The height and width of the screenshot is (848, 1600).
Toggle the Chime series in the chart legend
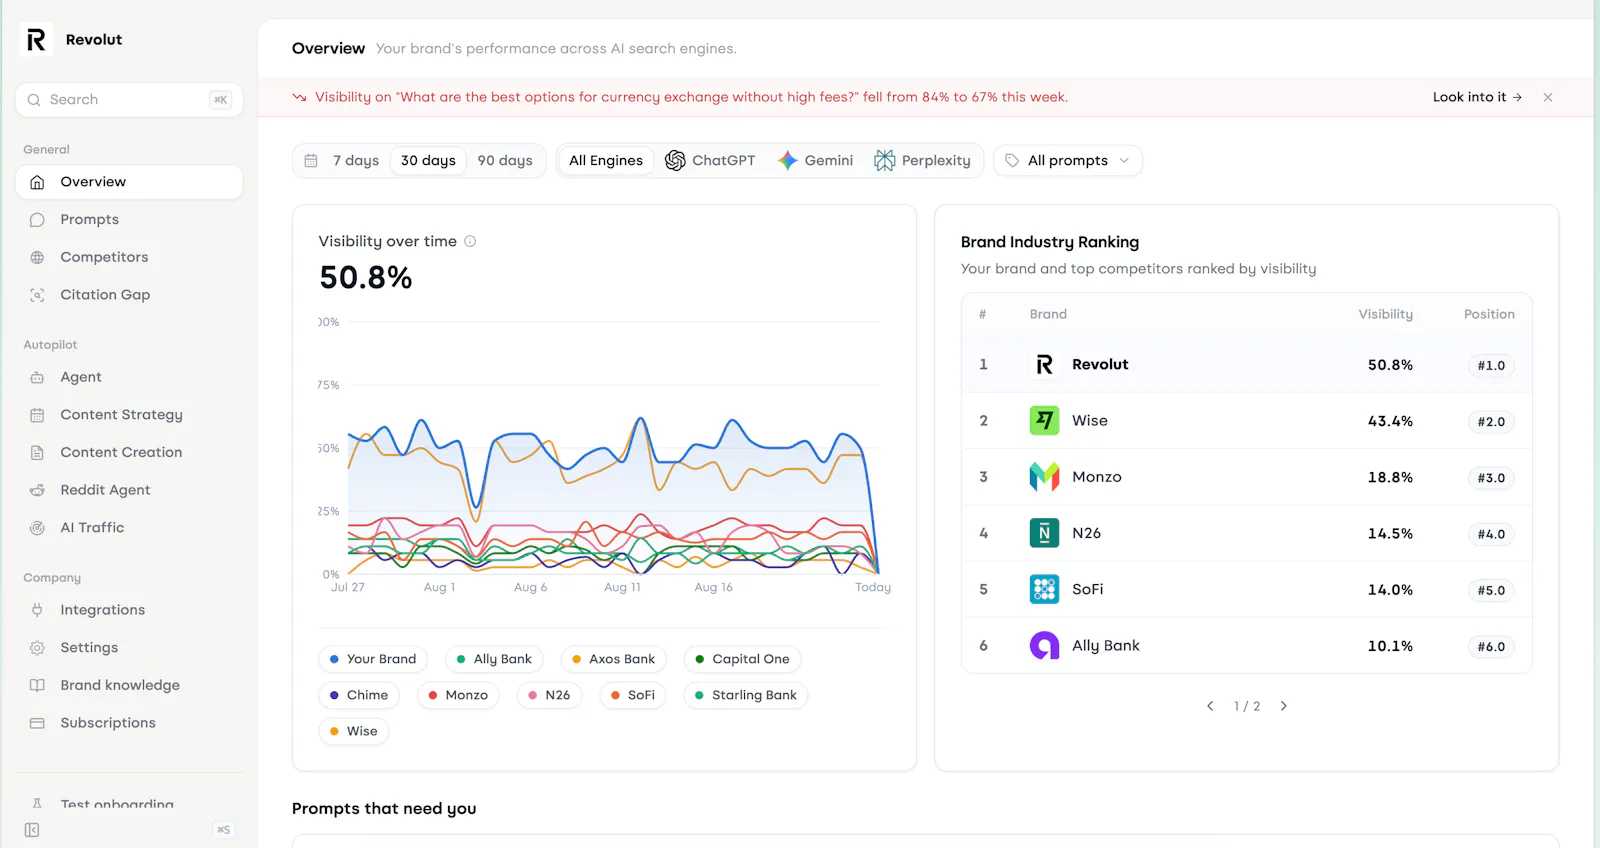click(359, 695)
